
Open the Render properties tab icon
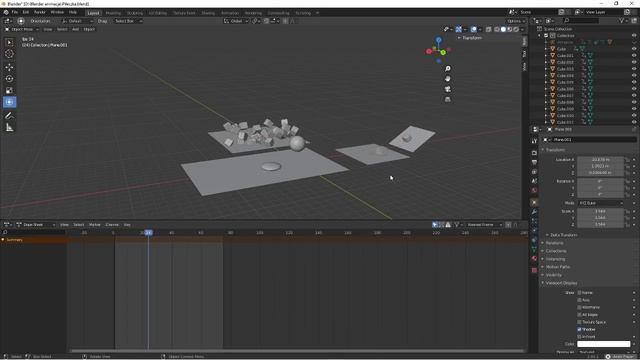click(x=534, y=153)
